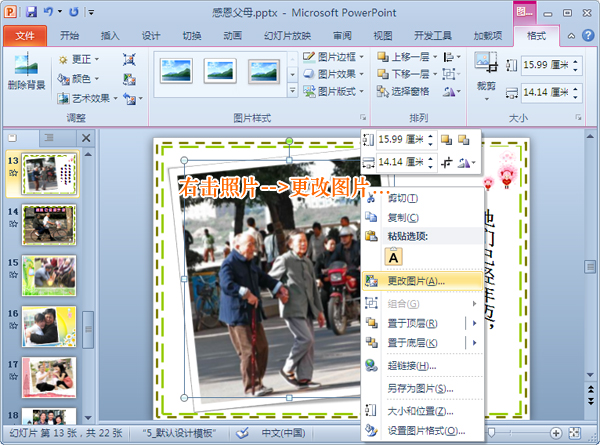
Task: Click the Undo icon in title bar
Action: [48, 12]
